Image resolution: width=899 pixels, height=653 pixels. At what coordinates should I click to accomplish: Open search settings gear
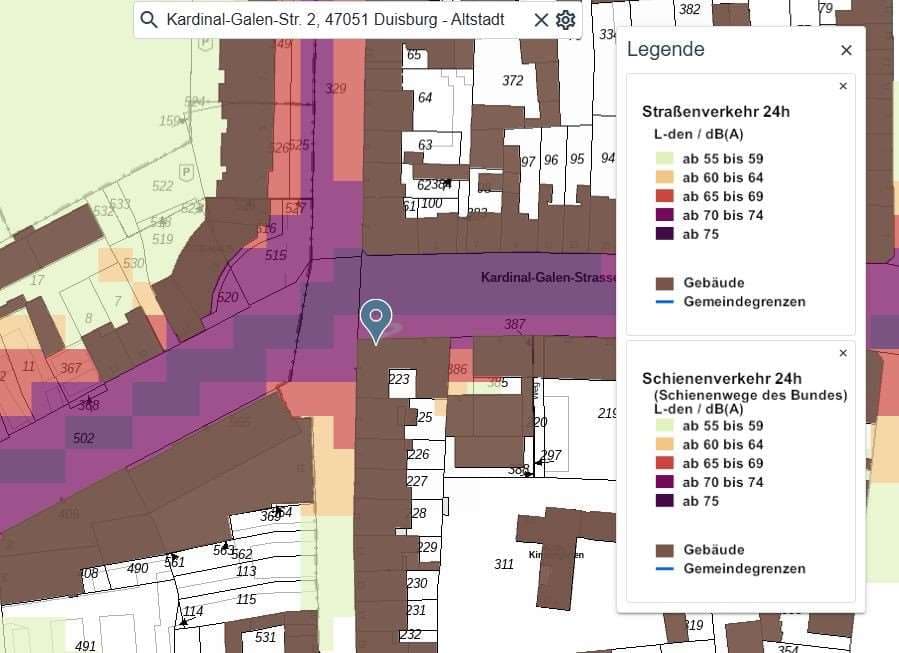[566, 20]
